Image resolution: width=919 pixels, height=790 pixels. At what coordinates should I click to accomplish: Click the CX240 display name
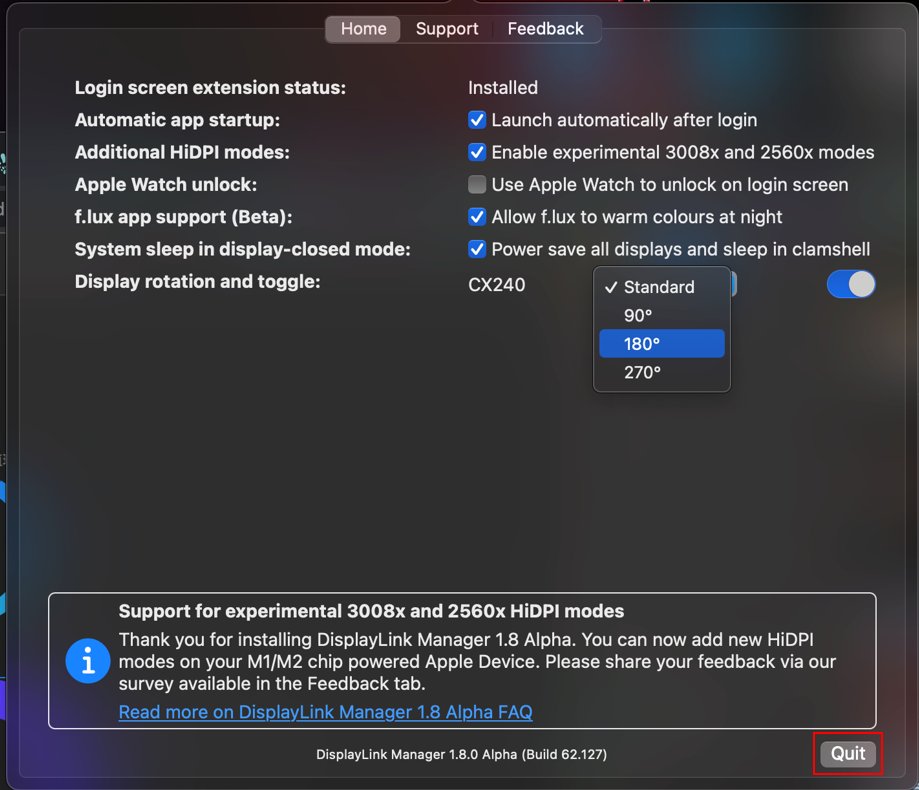496,285
